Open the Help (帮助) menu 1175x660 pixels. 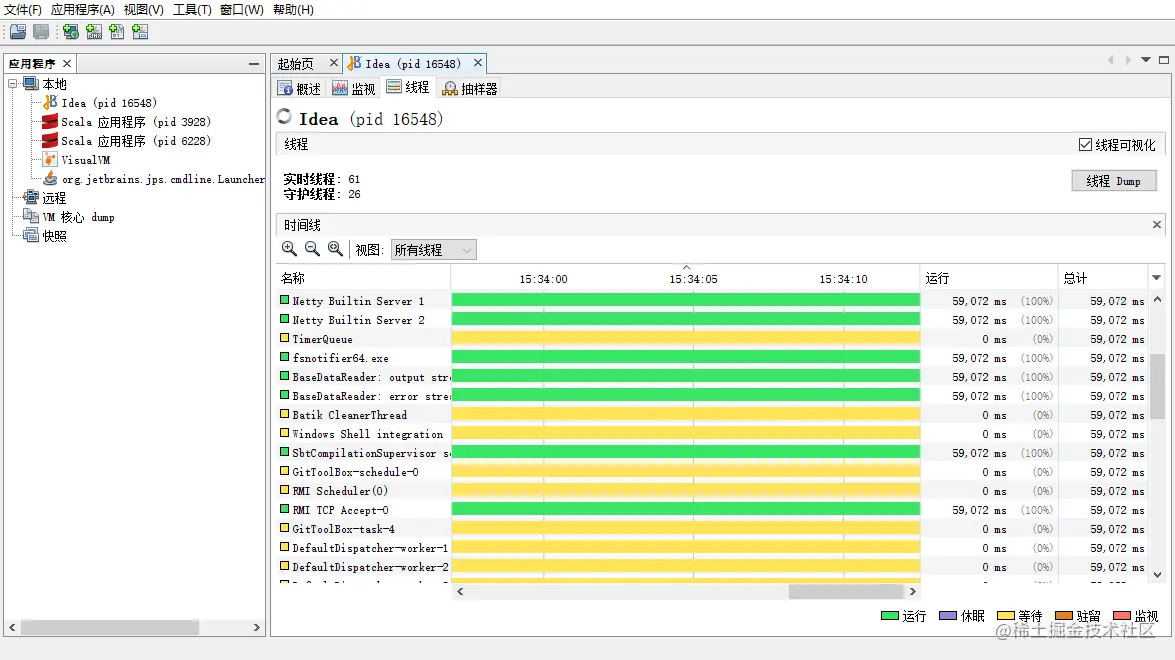click(x=293, y=10)
